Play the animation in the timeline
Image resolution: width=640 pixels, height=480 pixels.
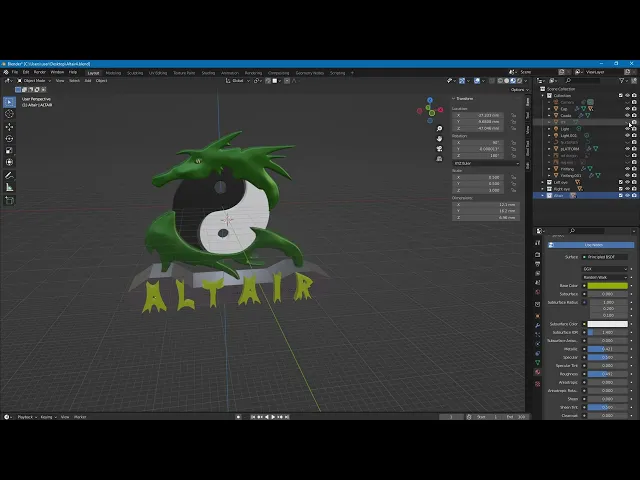[273, 417]
